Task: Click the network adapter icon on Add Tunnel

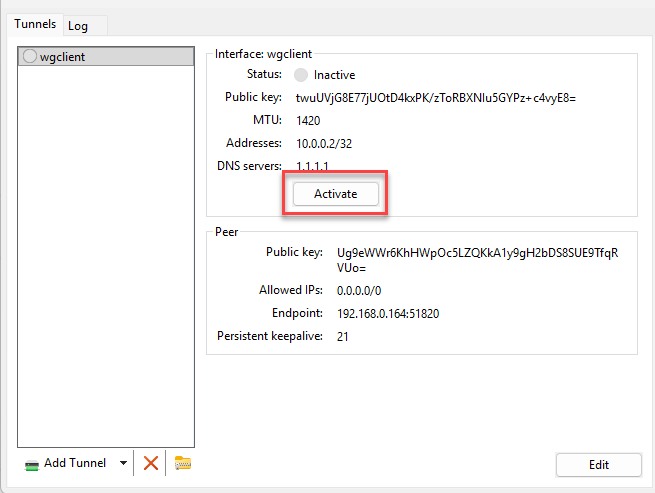Action: [x=32, y=464]
